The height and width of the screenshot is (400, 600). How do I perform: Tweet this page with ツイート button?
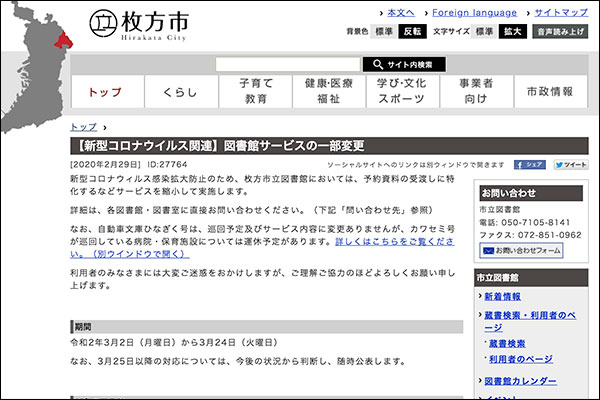click(571, 164)
